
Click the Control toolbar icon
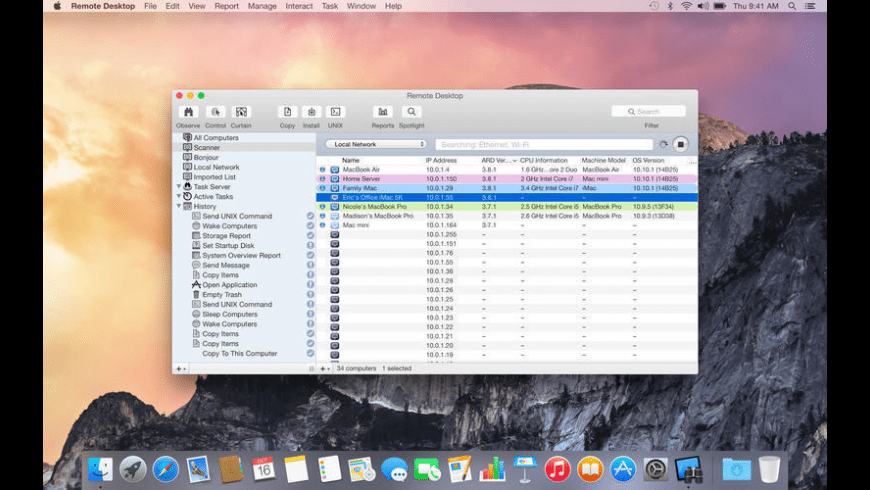215,112
